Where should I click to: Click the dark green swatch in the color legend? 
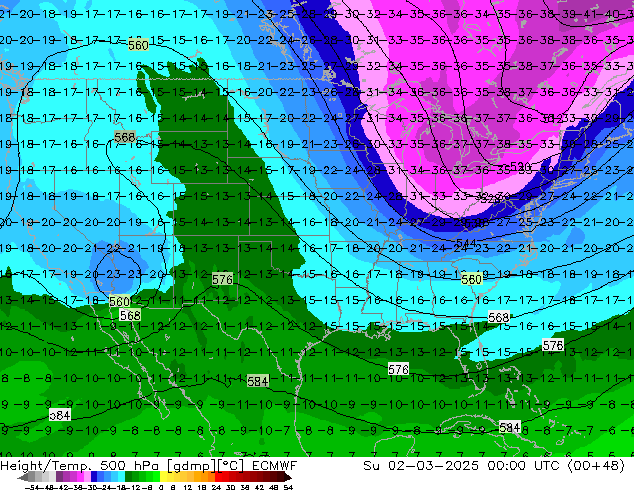[128, 476]
